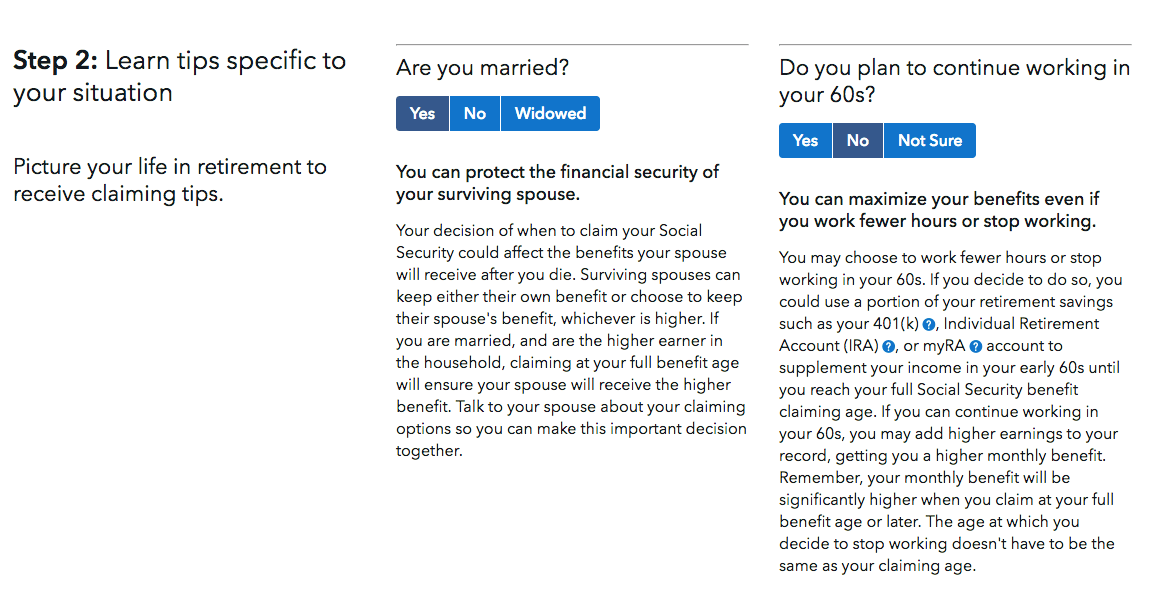
Task: Click the continue working in 60s question heading
Action: point(954,81)
